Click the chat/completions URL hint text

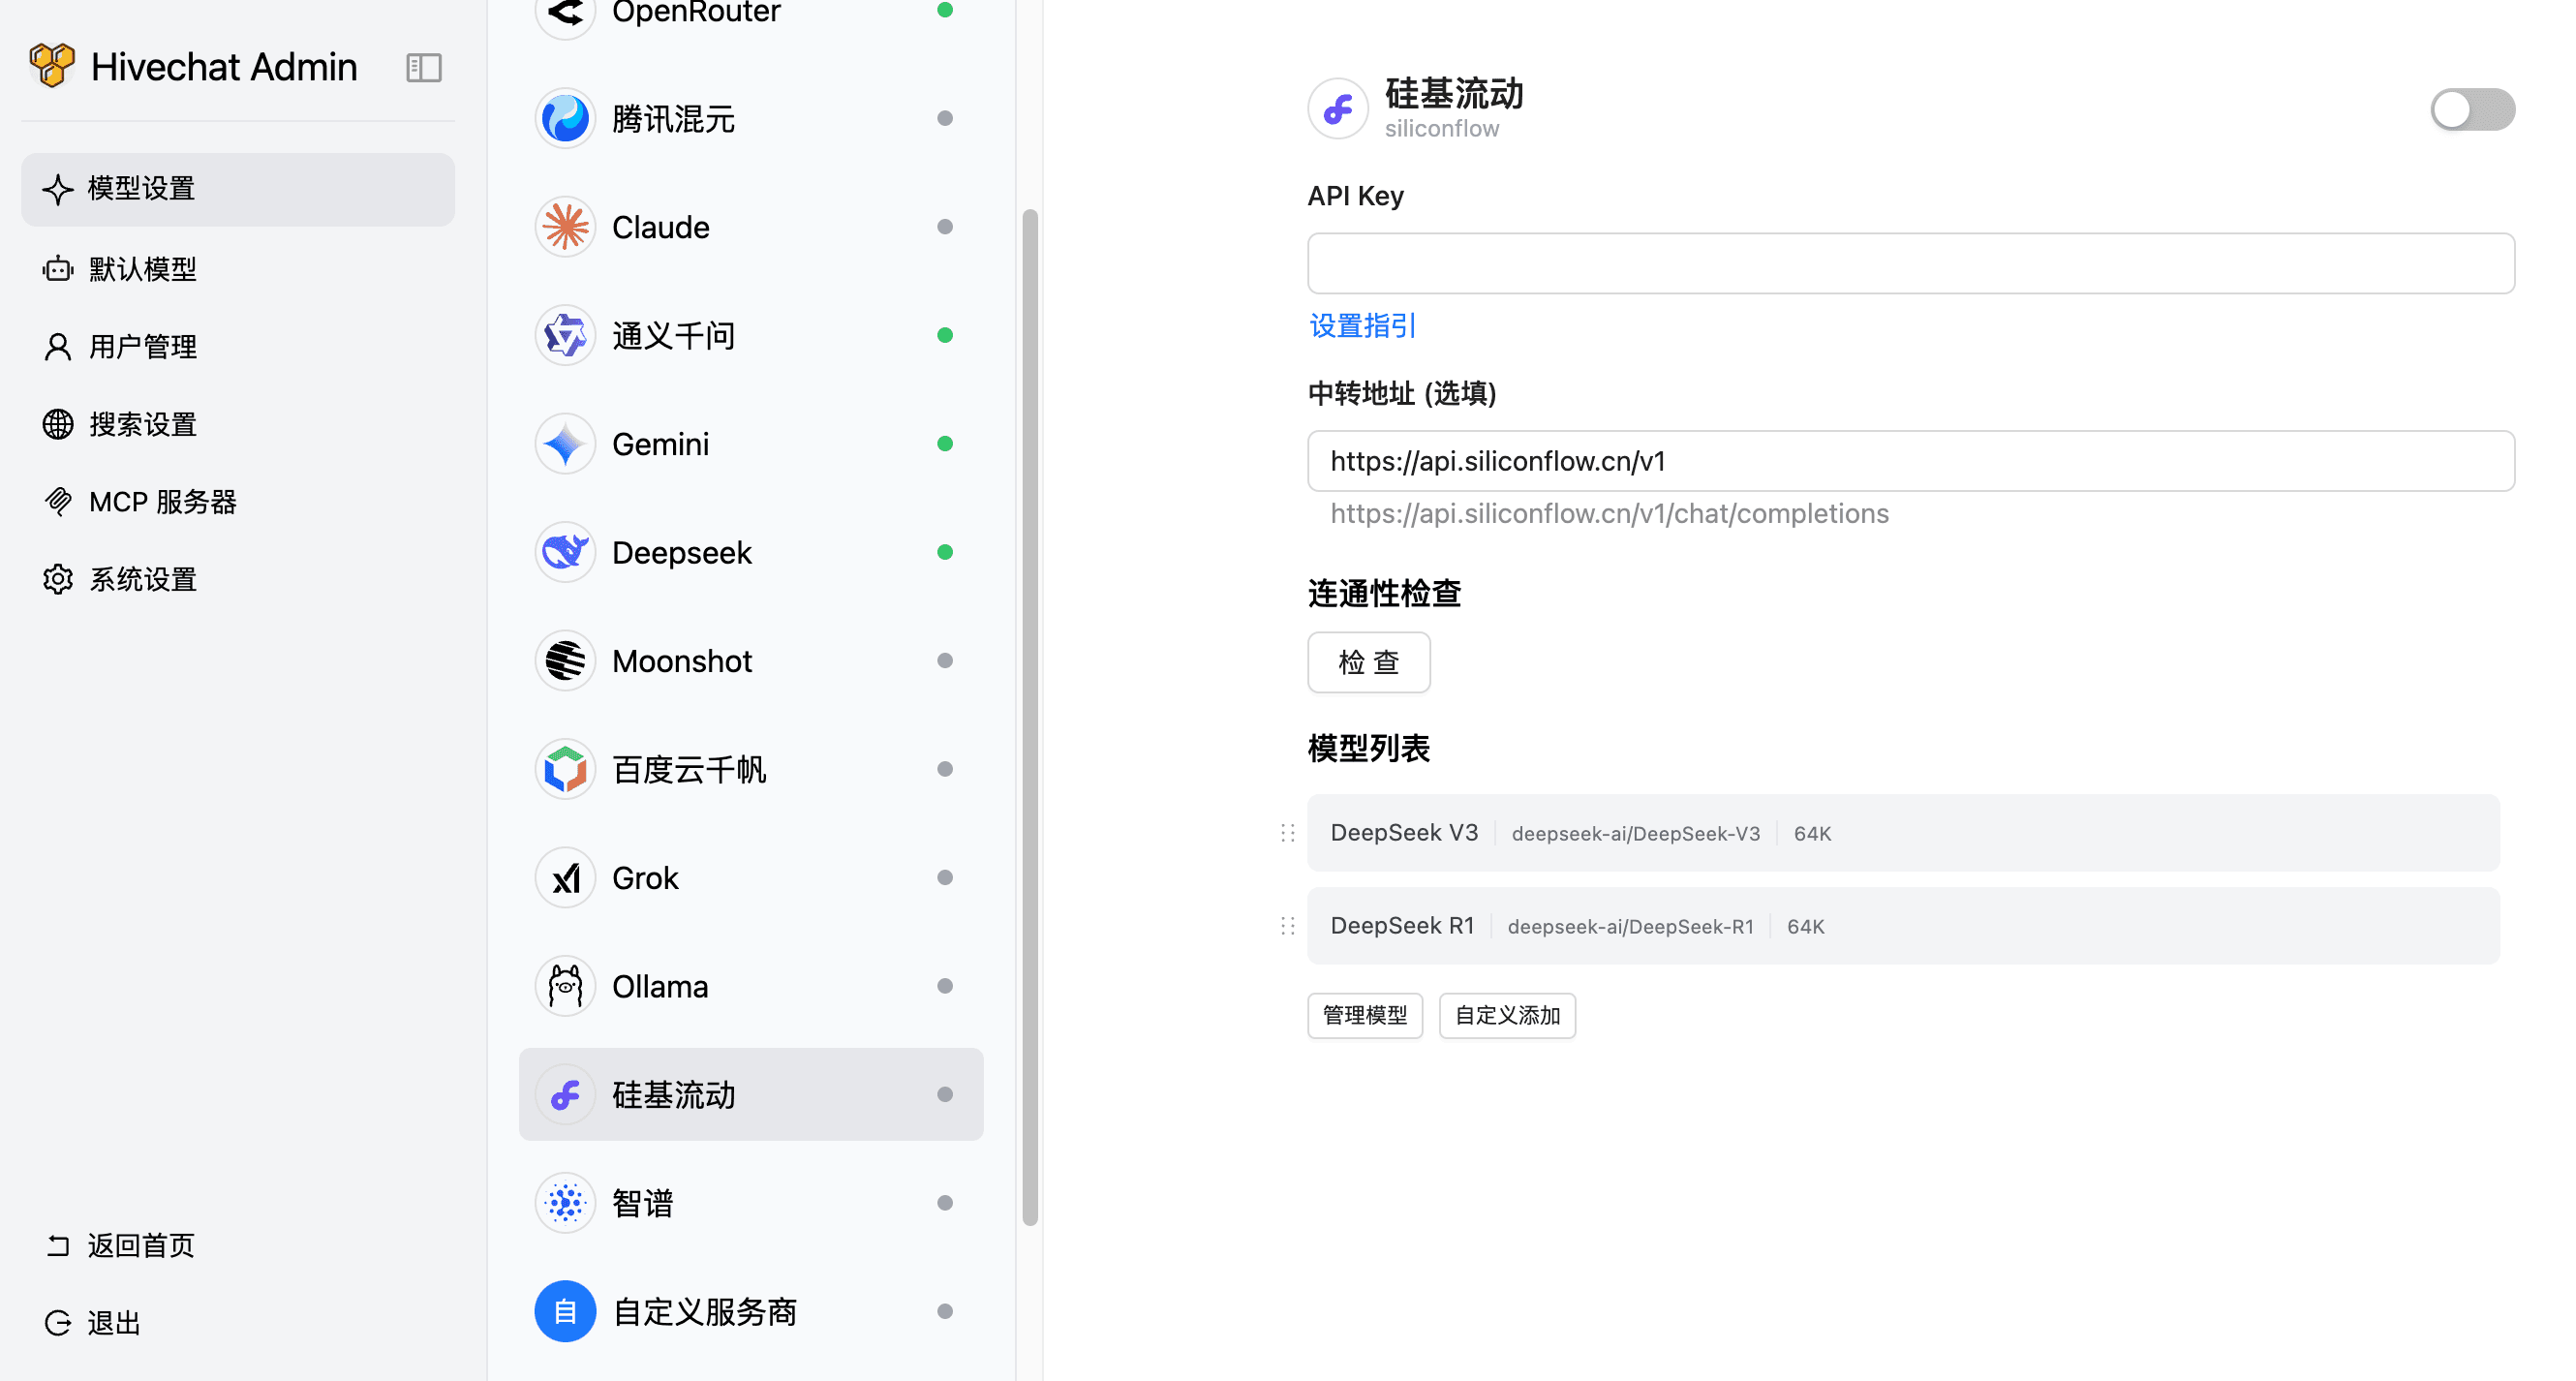(1609, 514)
